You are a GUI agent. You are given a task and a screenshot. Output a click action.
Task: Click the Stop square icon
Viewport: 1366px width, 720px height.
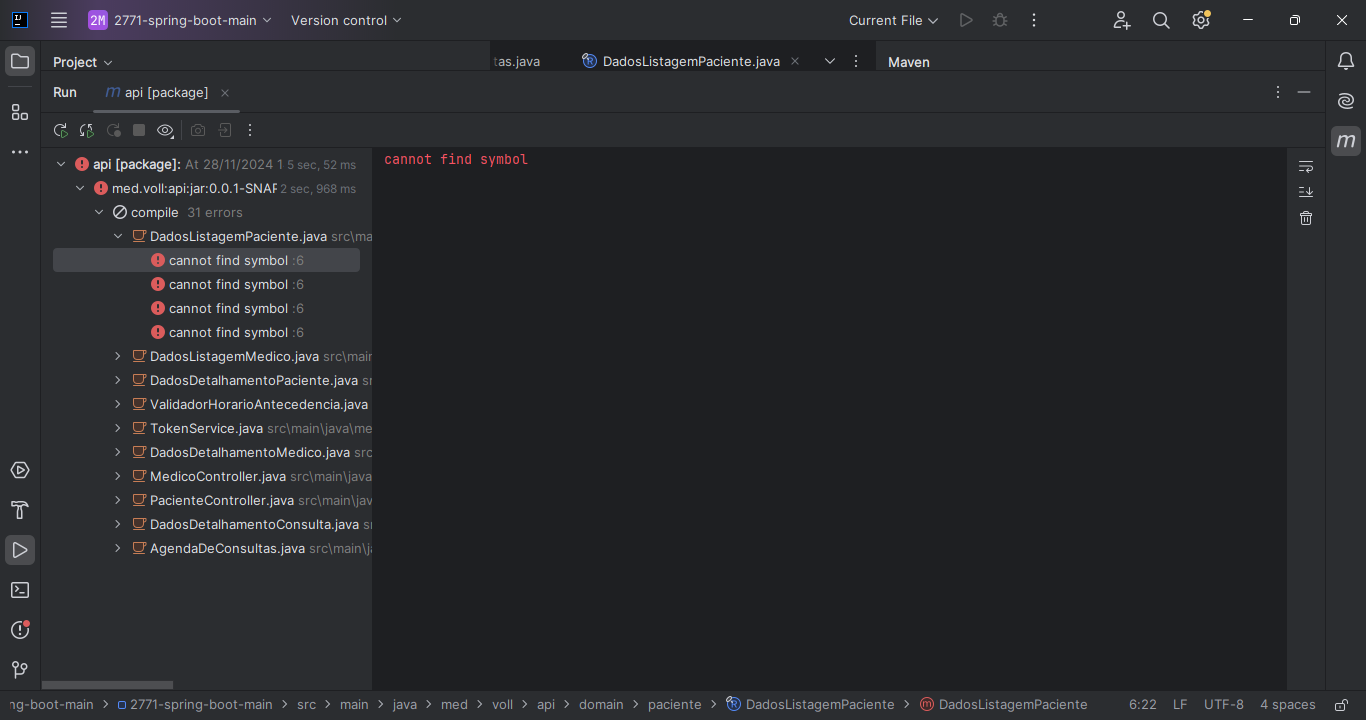tap(139, 130)
